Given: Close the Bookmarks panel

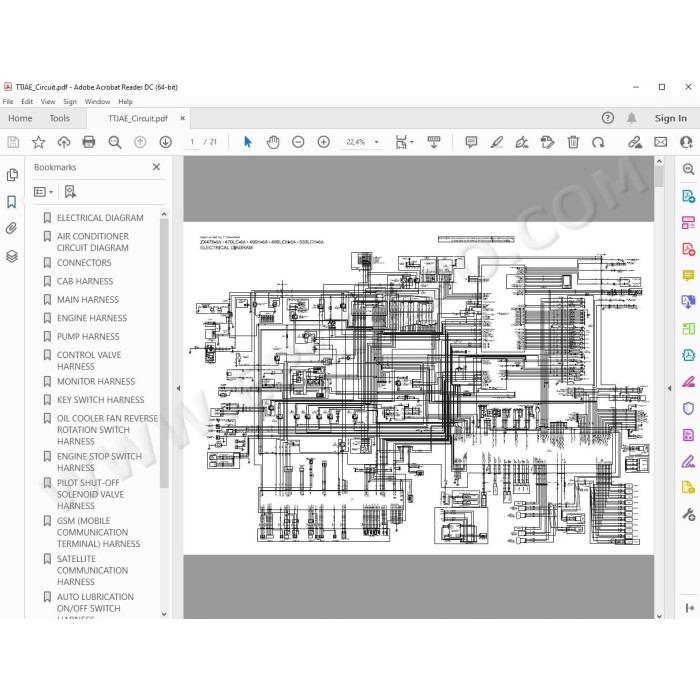Looking at the screenshot, I should click(x=156, y=167).
